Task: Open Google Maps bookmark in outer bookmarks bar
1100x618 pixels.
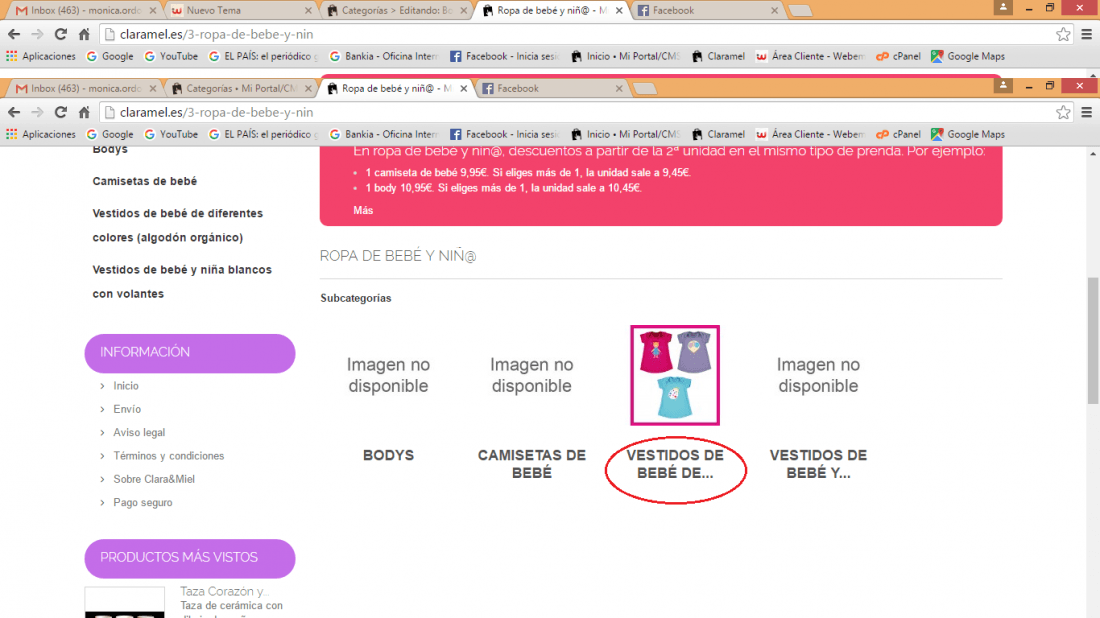Action: tap(968, 56)
